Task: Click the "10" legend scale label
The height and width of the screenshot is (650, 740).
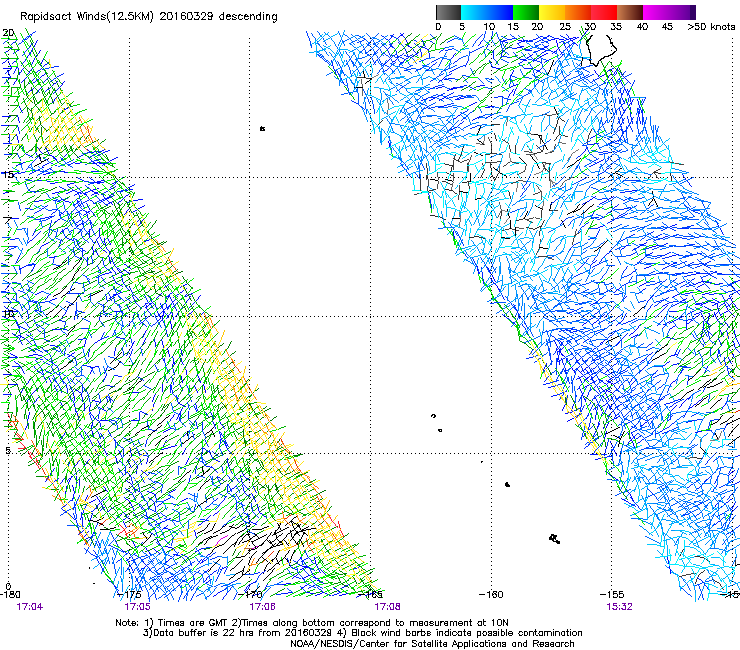Action: click(x=489, y=27)
